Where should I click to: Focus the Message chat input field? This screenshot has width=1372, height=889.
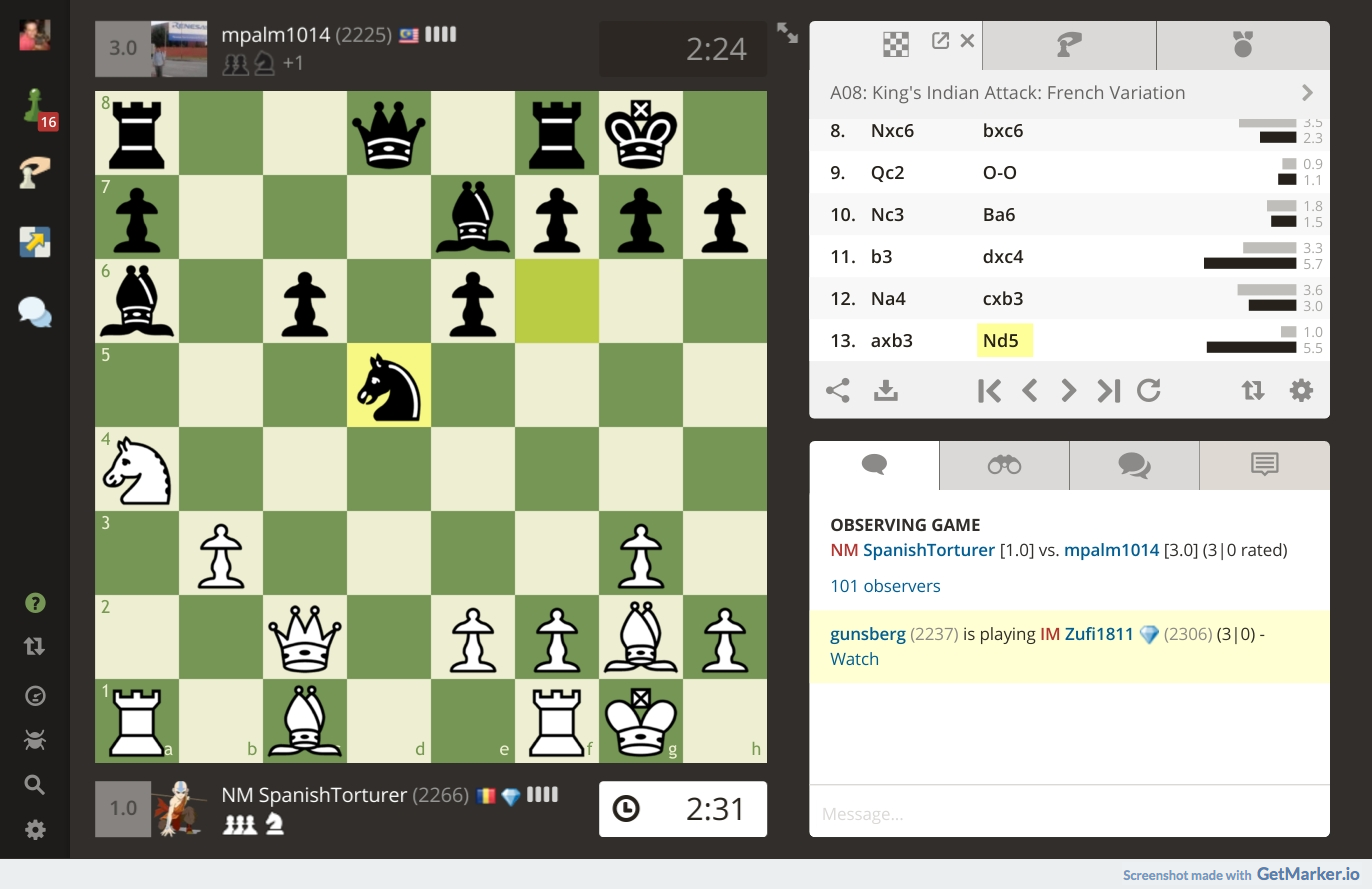1069,814
